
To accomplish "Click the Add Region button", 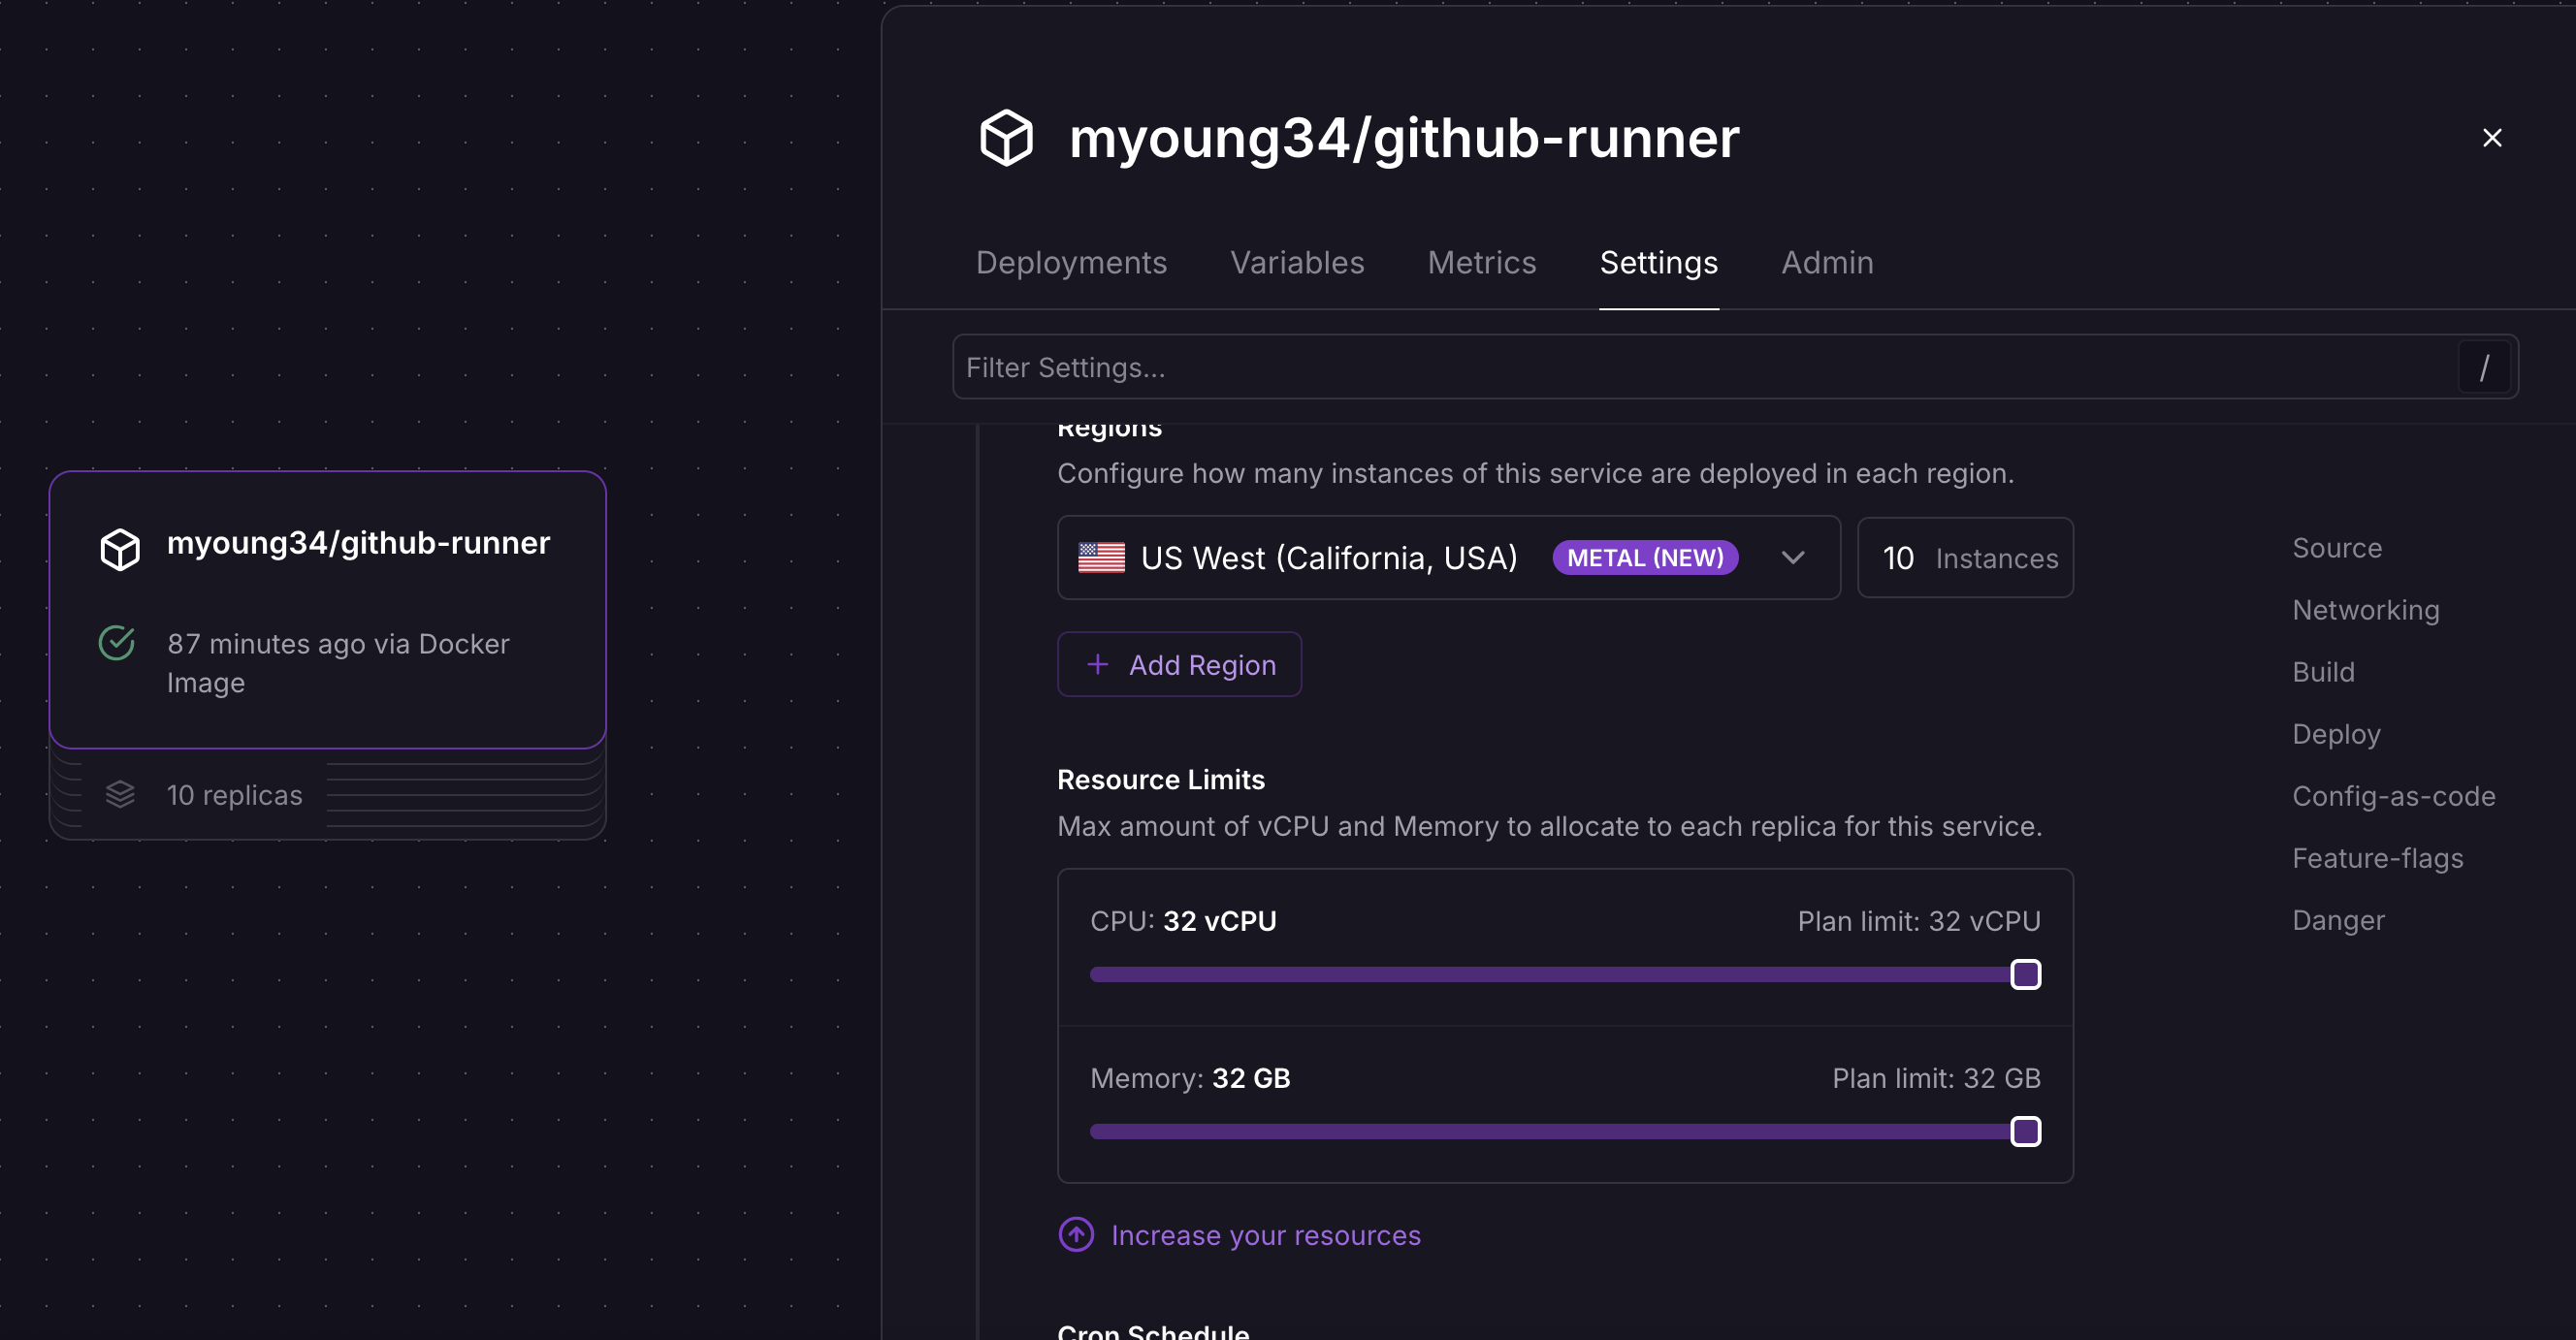I will coord(1179,665).
